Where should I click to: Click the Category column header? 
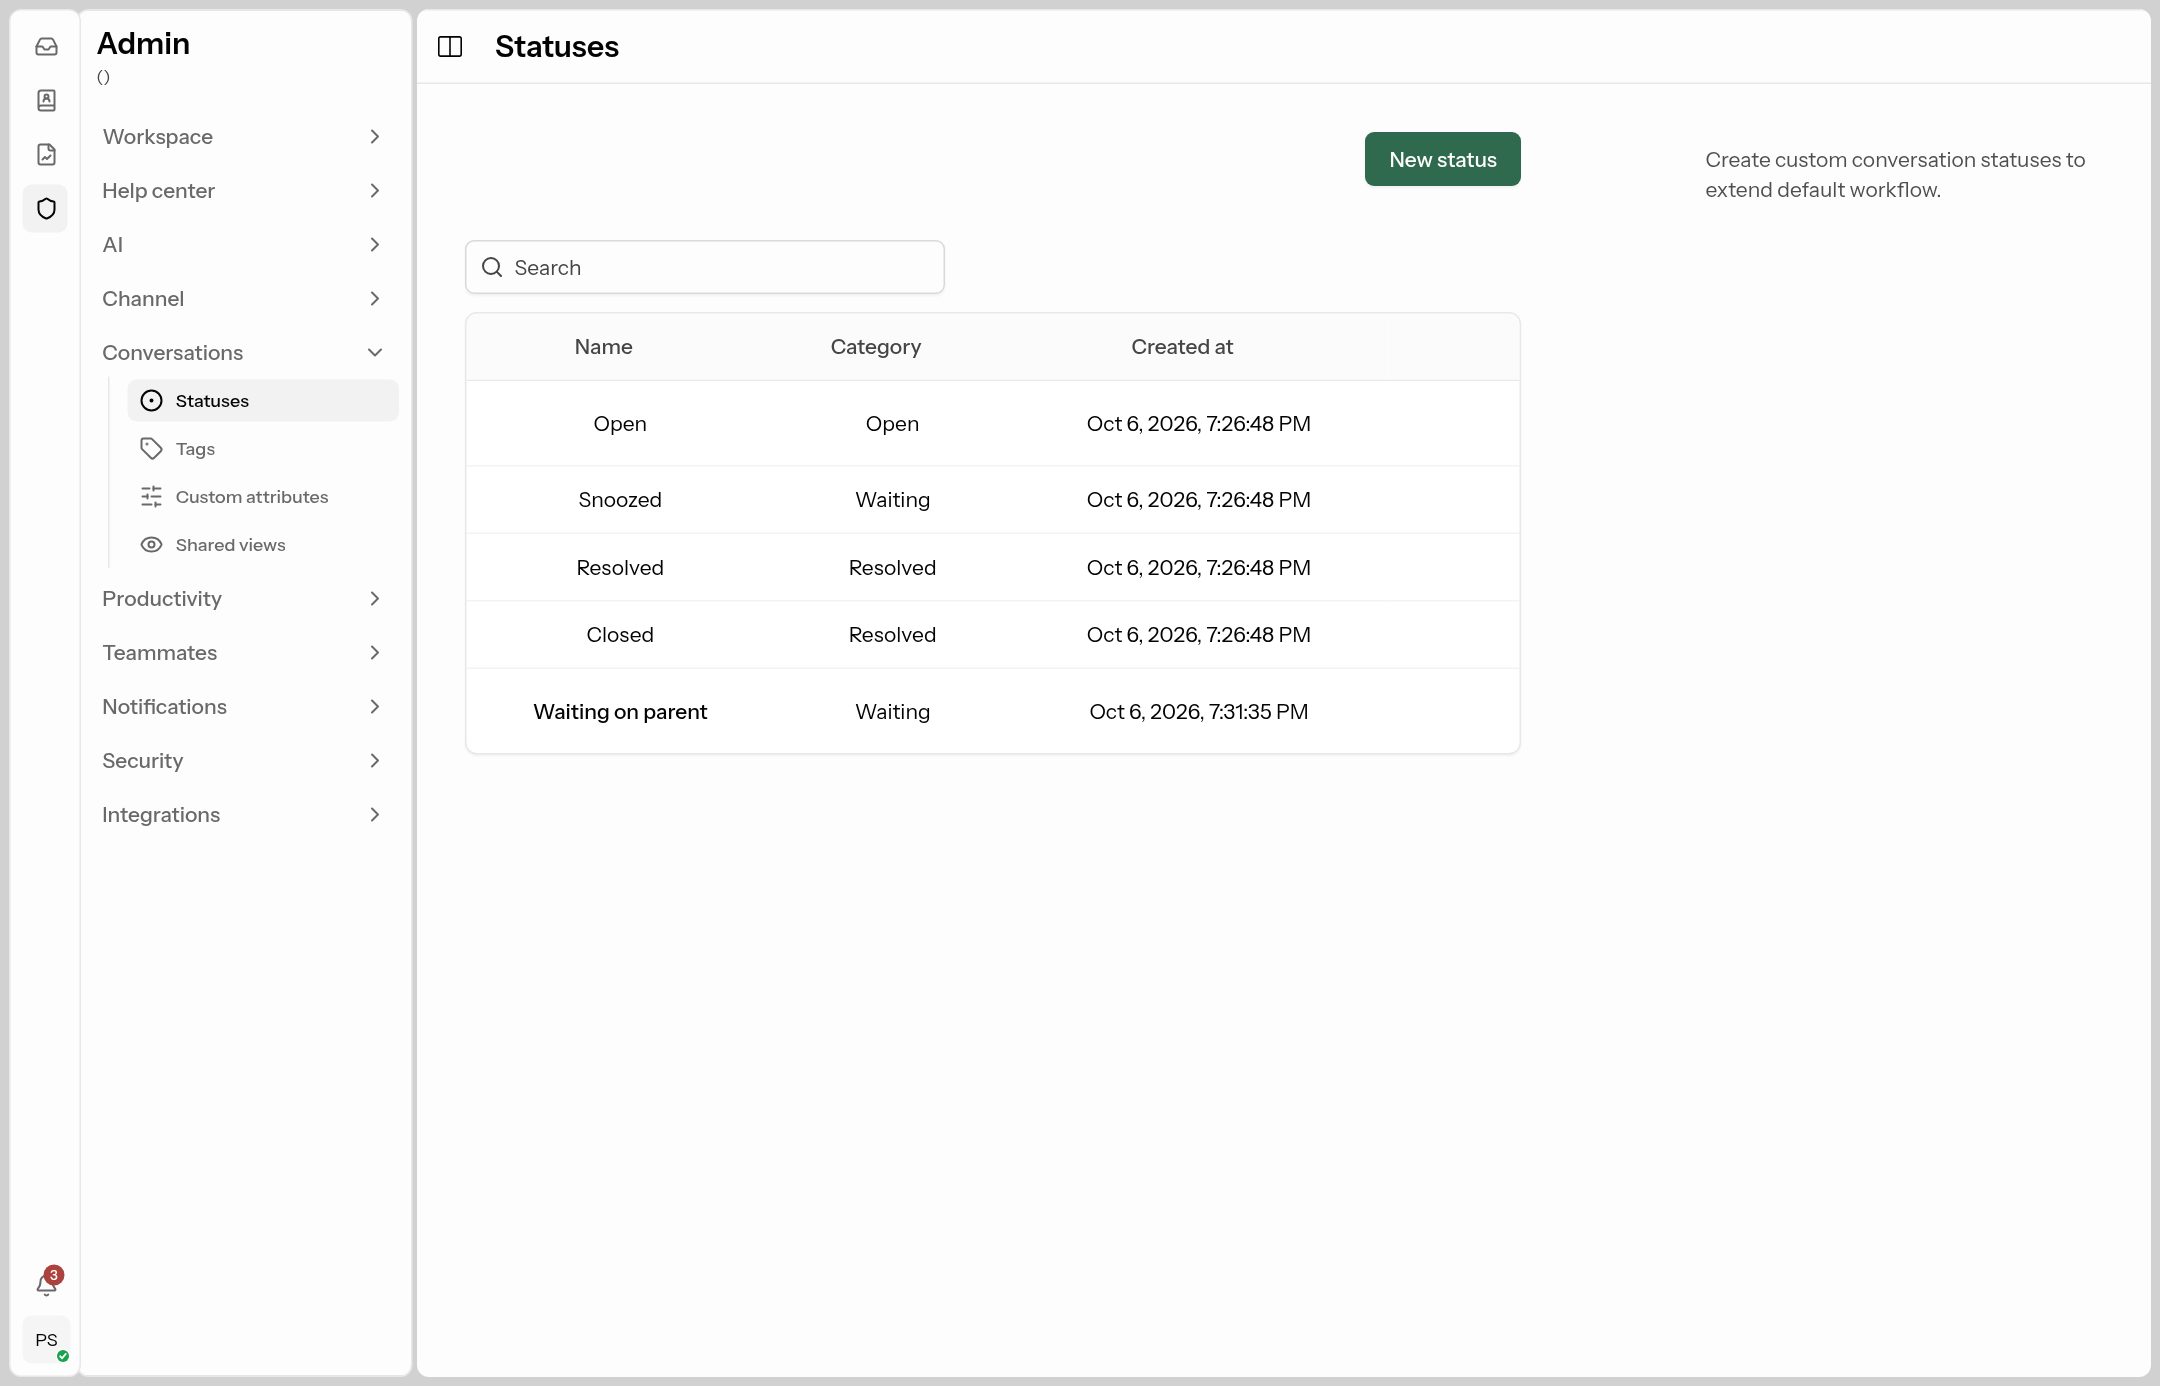pyautogui.click(x=875, y=347)
